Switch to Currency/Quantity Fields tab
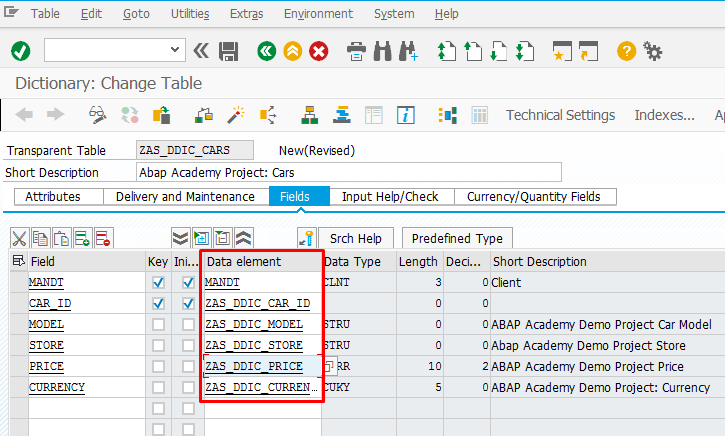Viewport: 725px width, 436px height. (534, 197)
